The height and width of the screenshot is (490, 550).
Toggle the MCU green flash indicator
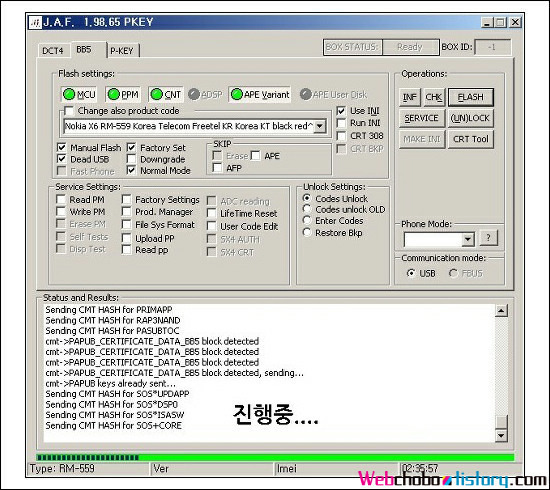(79, 94)
